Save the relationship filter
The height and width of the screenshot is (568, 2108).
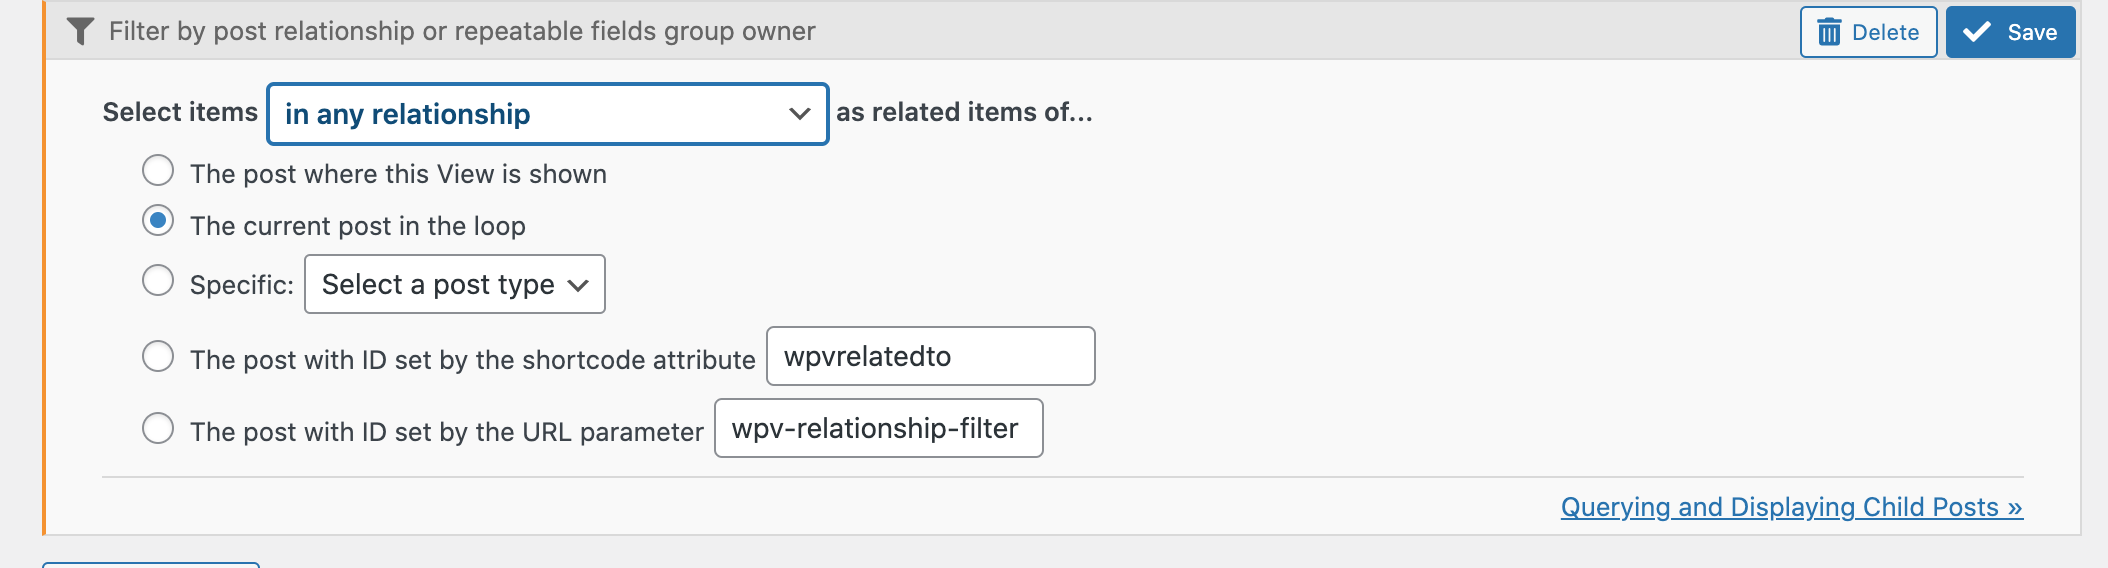(x=2011, y=32)
